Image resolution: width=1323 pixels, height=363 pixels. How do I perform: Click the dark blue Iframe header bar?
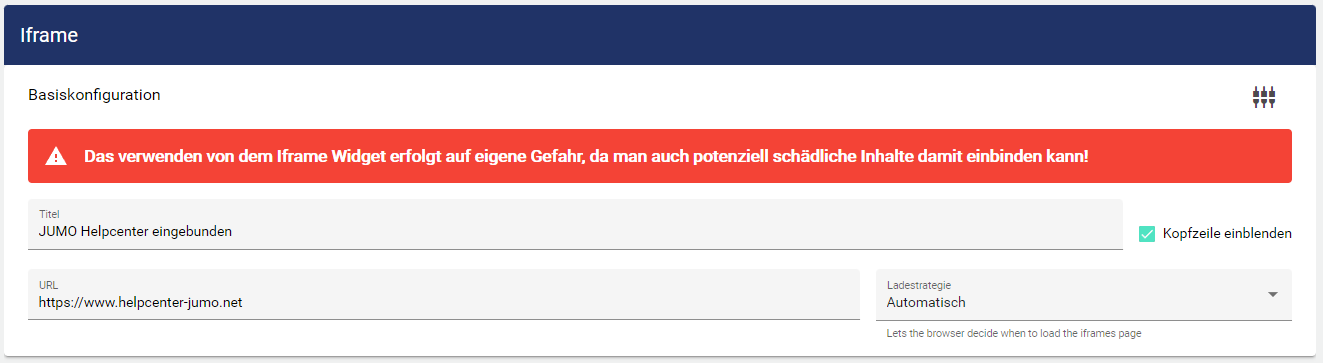coord(660,35)
